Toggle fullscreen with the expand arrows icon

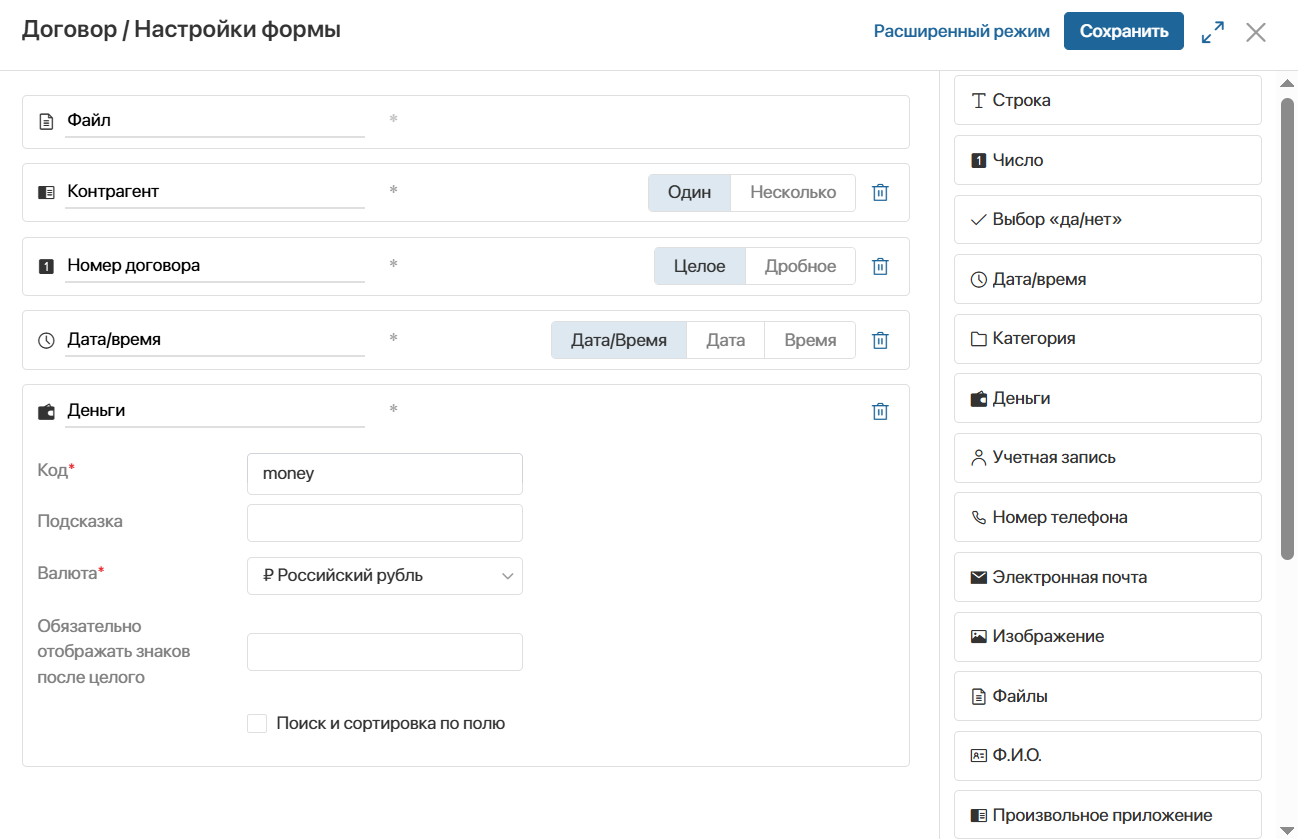pos(1213,32)
